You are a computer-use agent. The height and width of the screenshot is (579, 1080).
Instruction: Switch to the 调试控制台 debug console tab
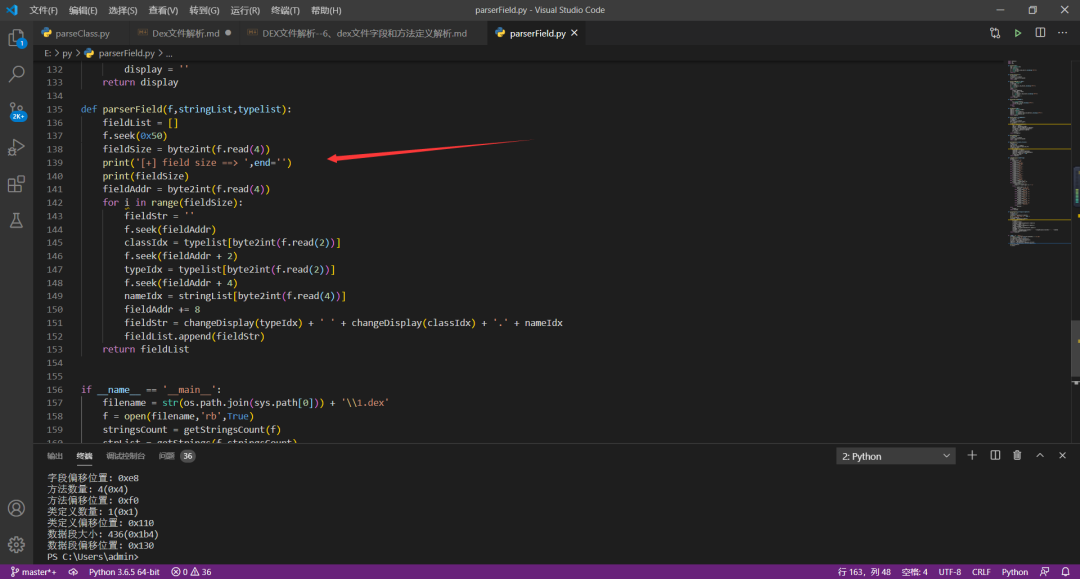[x=125, y=456]
